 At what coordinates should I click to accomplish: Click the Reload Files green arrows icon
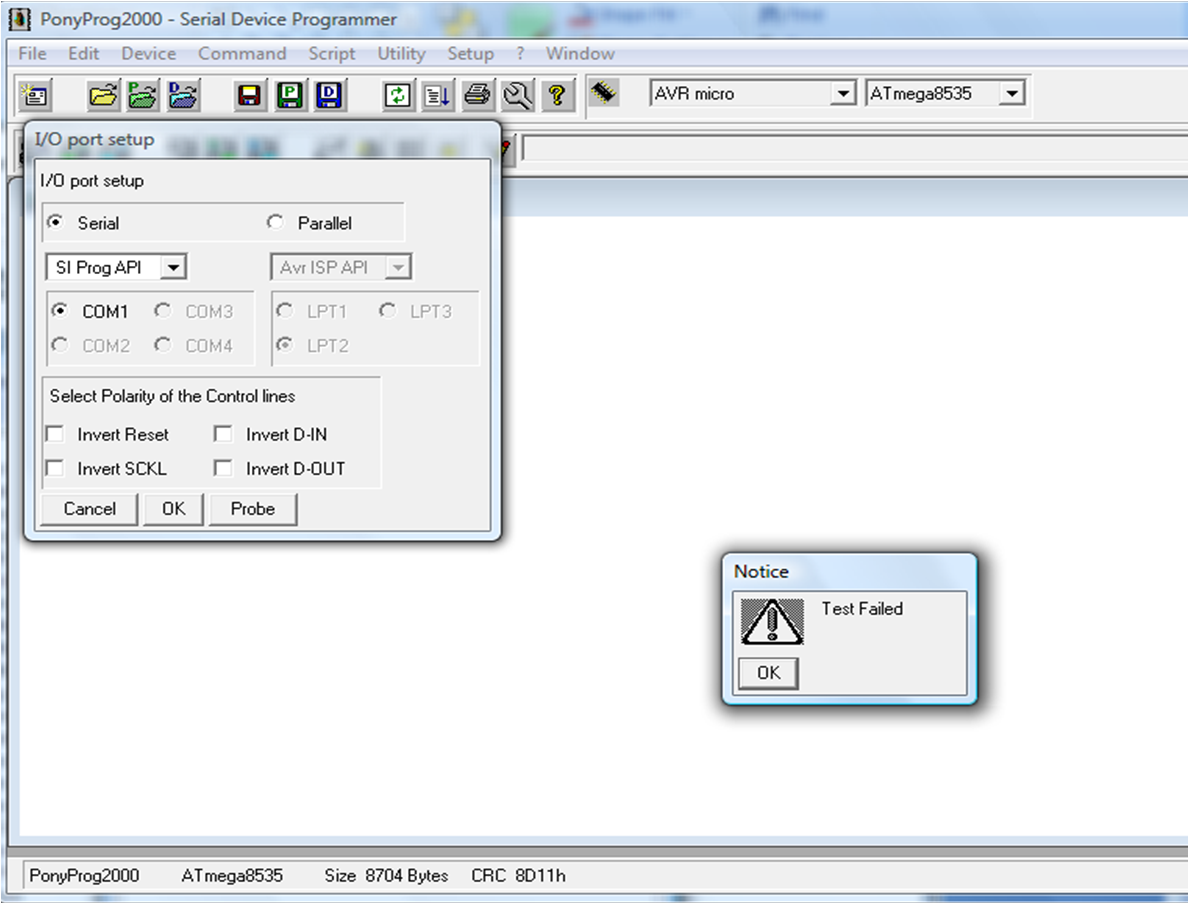[397, 95]
